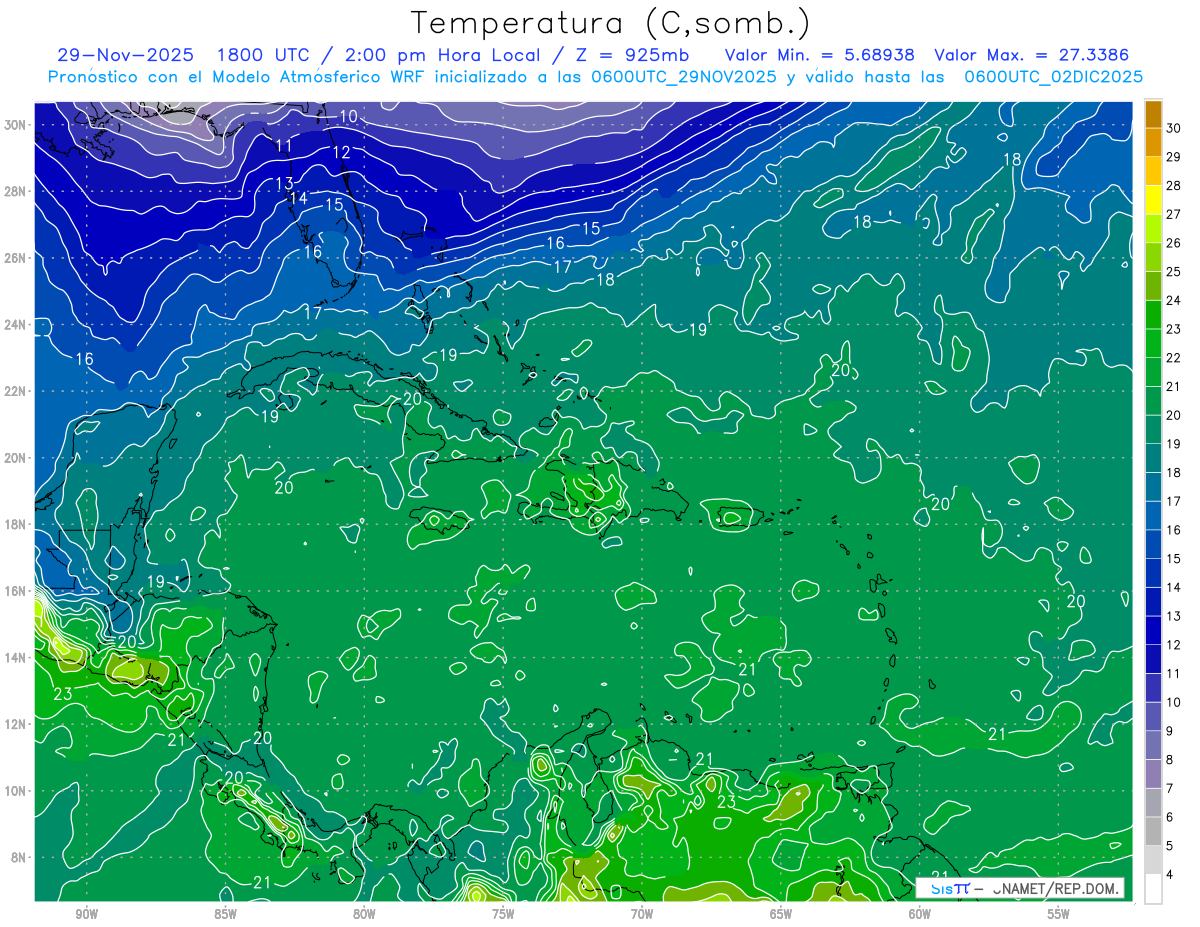This screenshot has height=927, width=1200.
Task: Click the legend scale label "30"
Action: tap(1174, 127)
